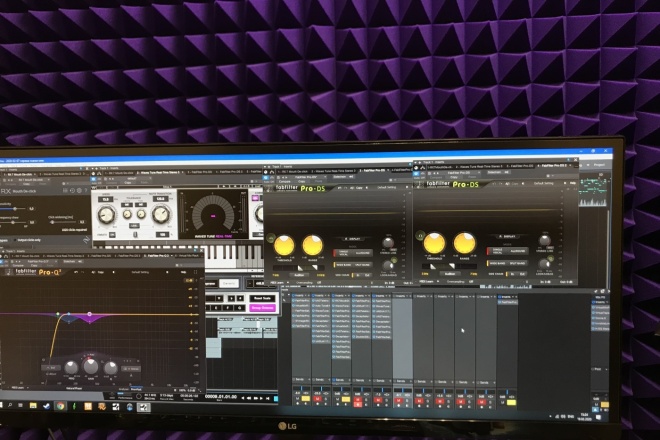Screen dimensions: 660x440
Task: Toggle Output clicks only in RX De-click
Action: [x=29, y=240]
